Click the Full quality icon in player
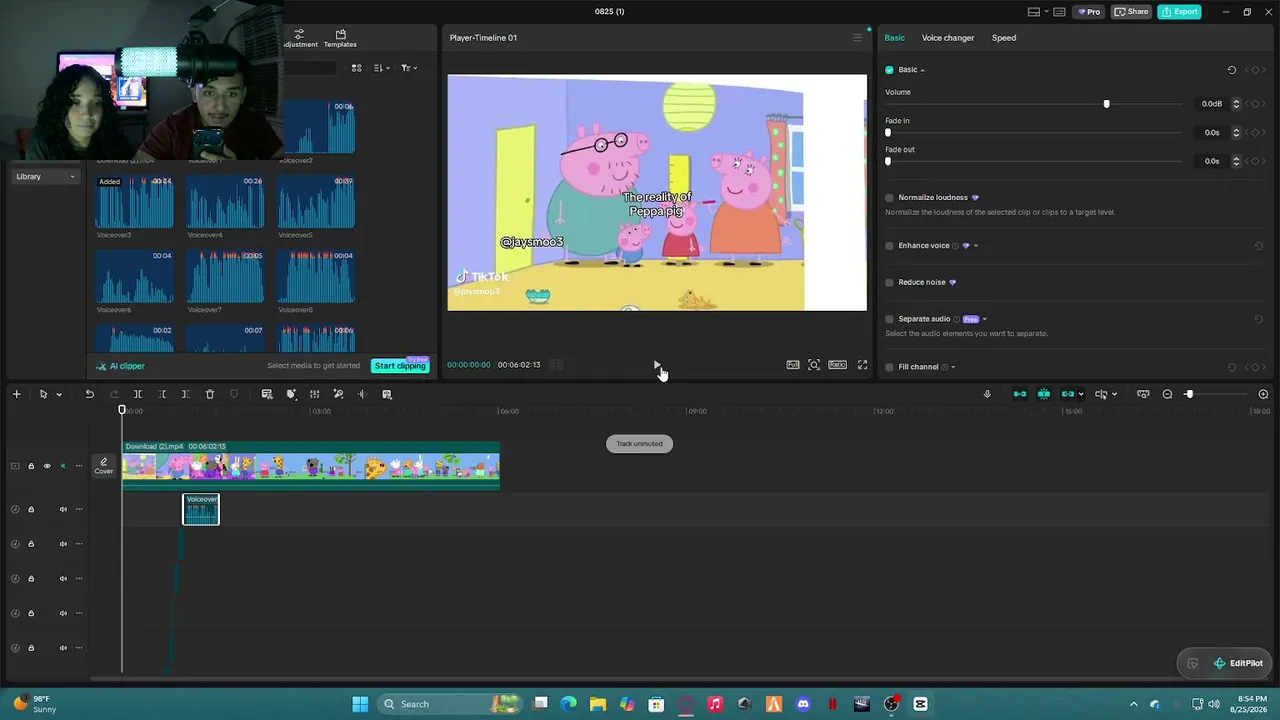 click(793, 365)
